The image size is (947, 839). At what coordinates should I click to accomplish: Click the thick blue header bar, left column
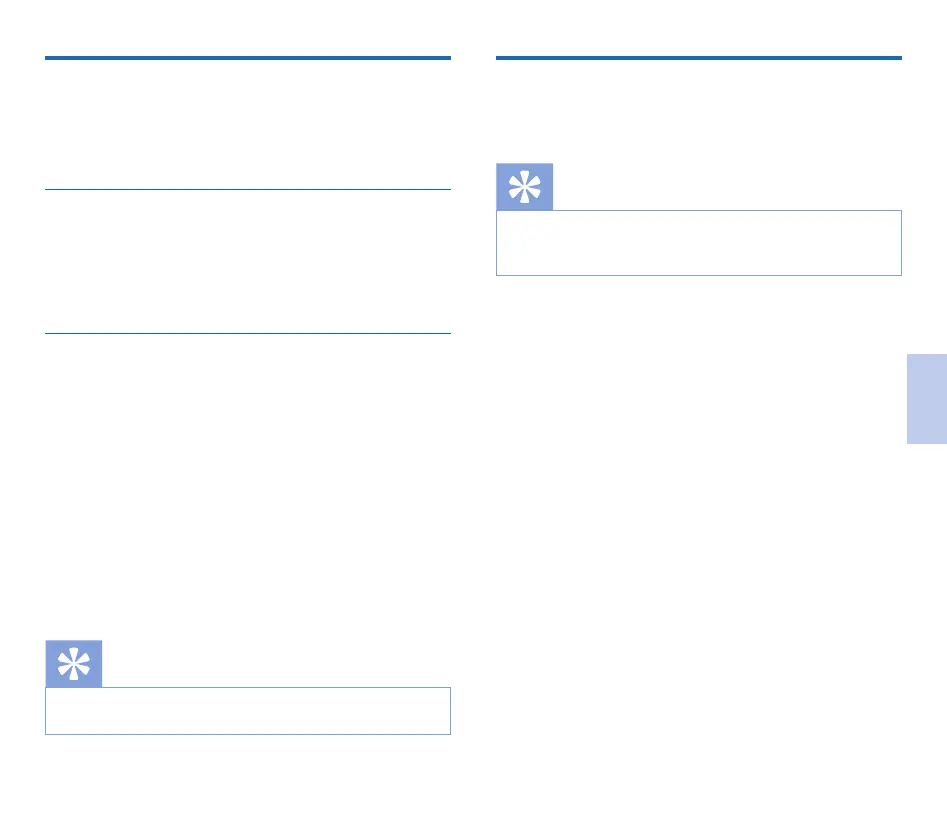point(248,59)
